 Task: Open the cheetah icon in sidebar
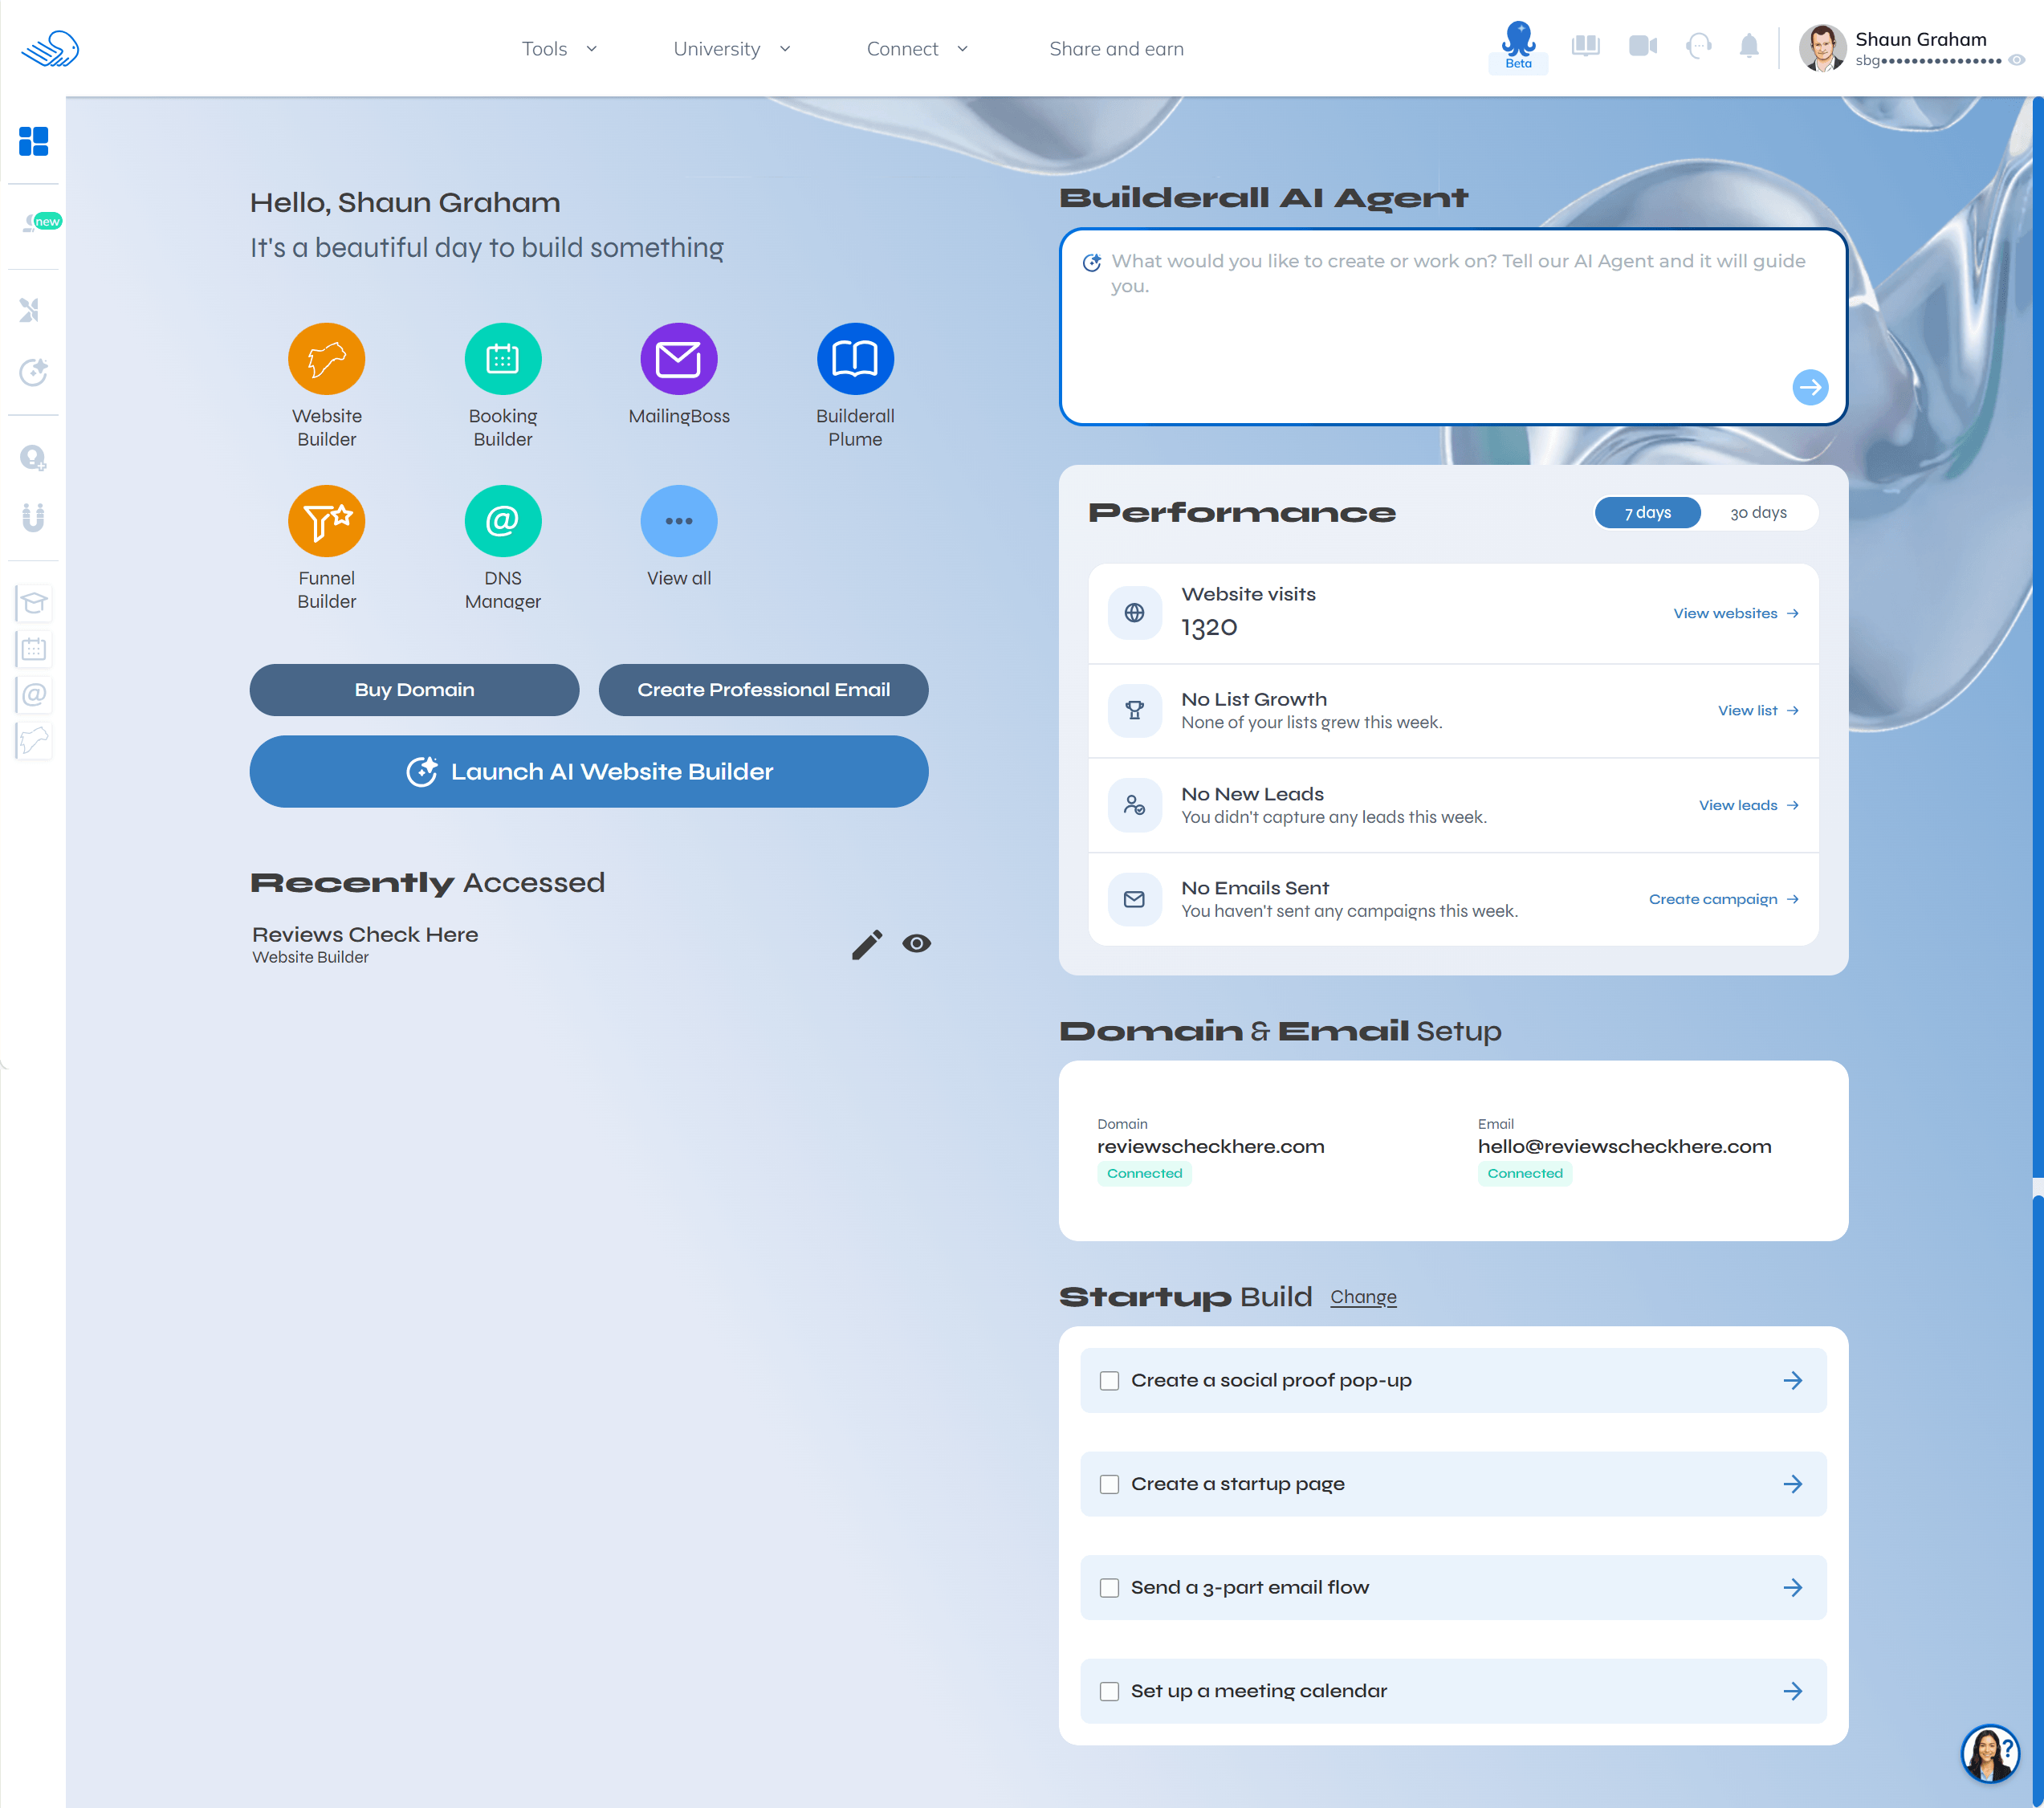tap(34, 741)
